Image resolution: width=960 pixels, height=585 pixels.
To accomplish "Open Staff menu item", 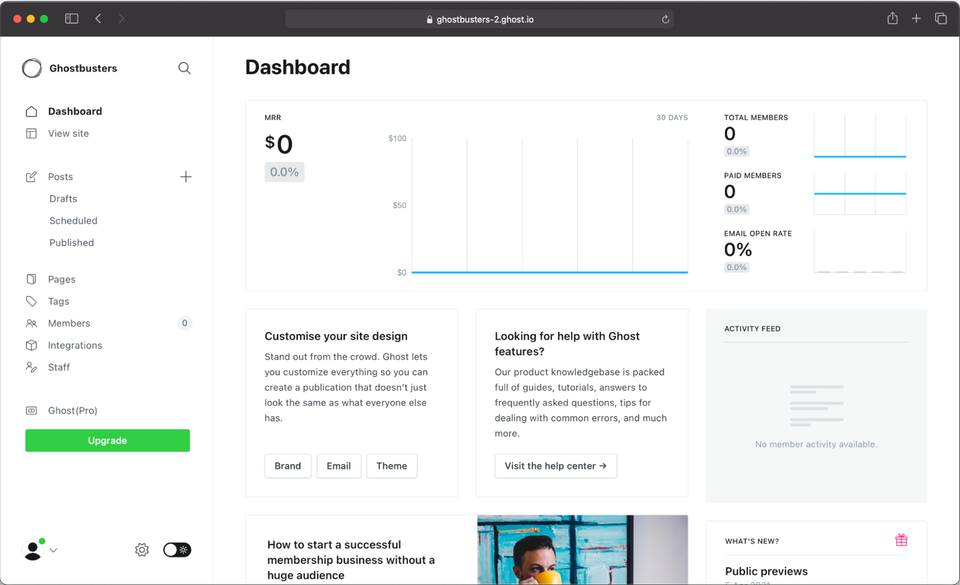I will click(x=59, y=367).
